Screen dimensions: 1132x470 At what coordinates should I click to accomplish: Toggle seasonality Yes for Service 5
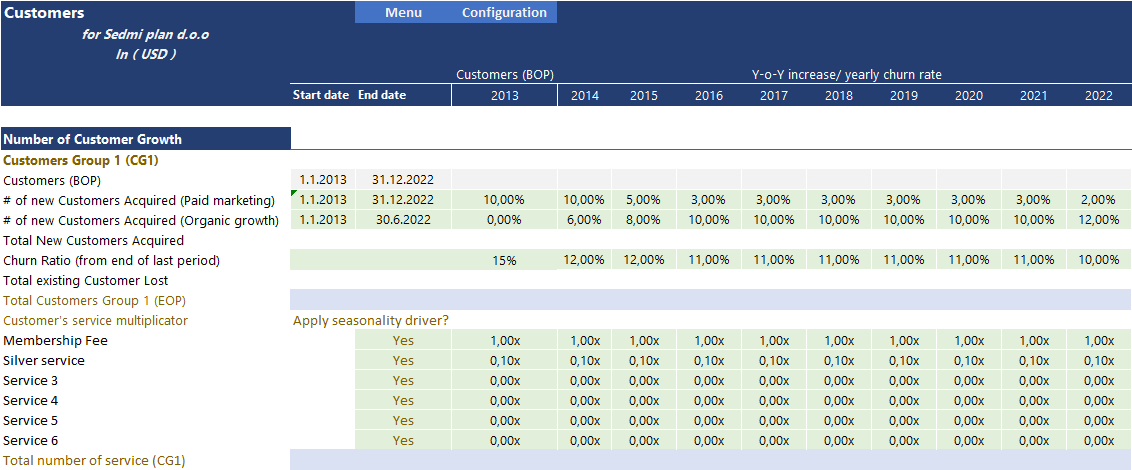(x=403, y=420)
